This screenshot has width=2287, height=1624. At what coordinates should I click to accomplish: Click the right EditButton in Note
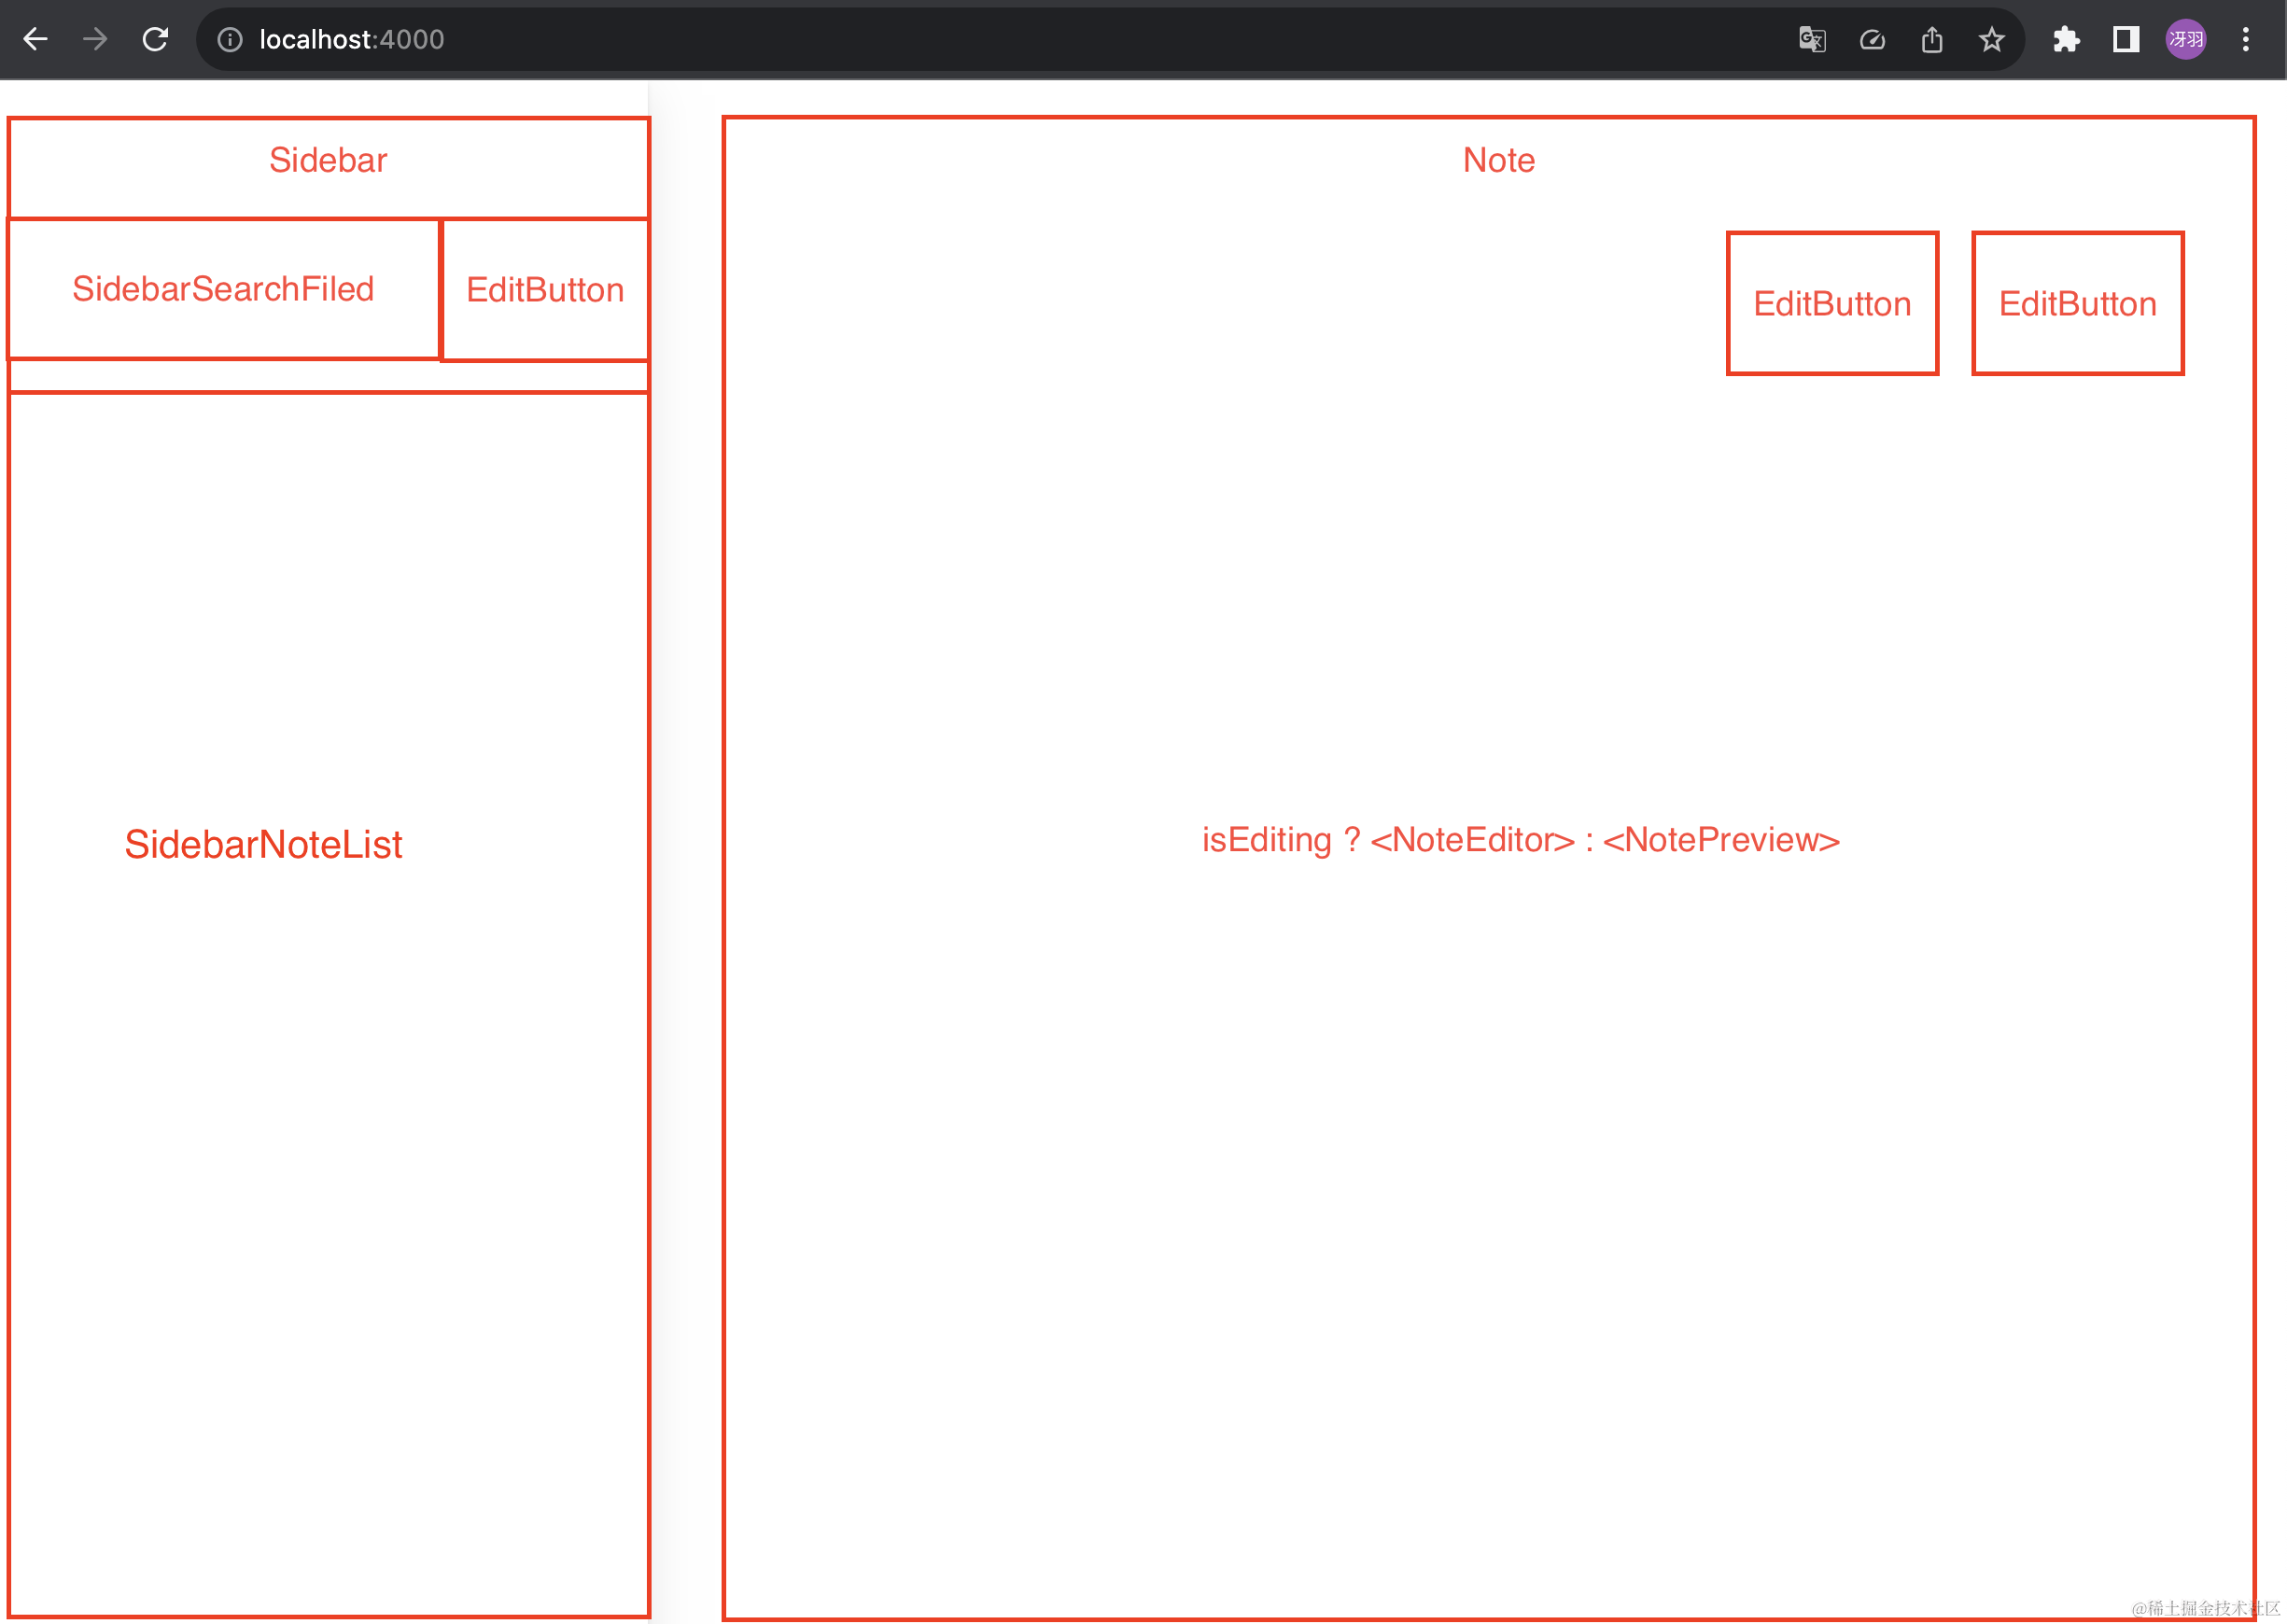2077,304
